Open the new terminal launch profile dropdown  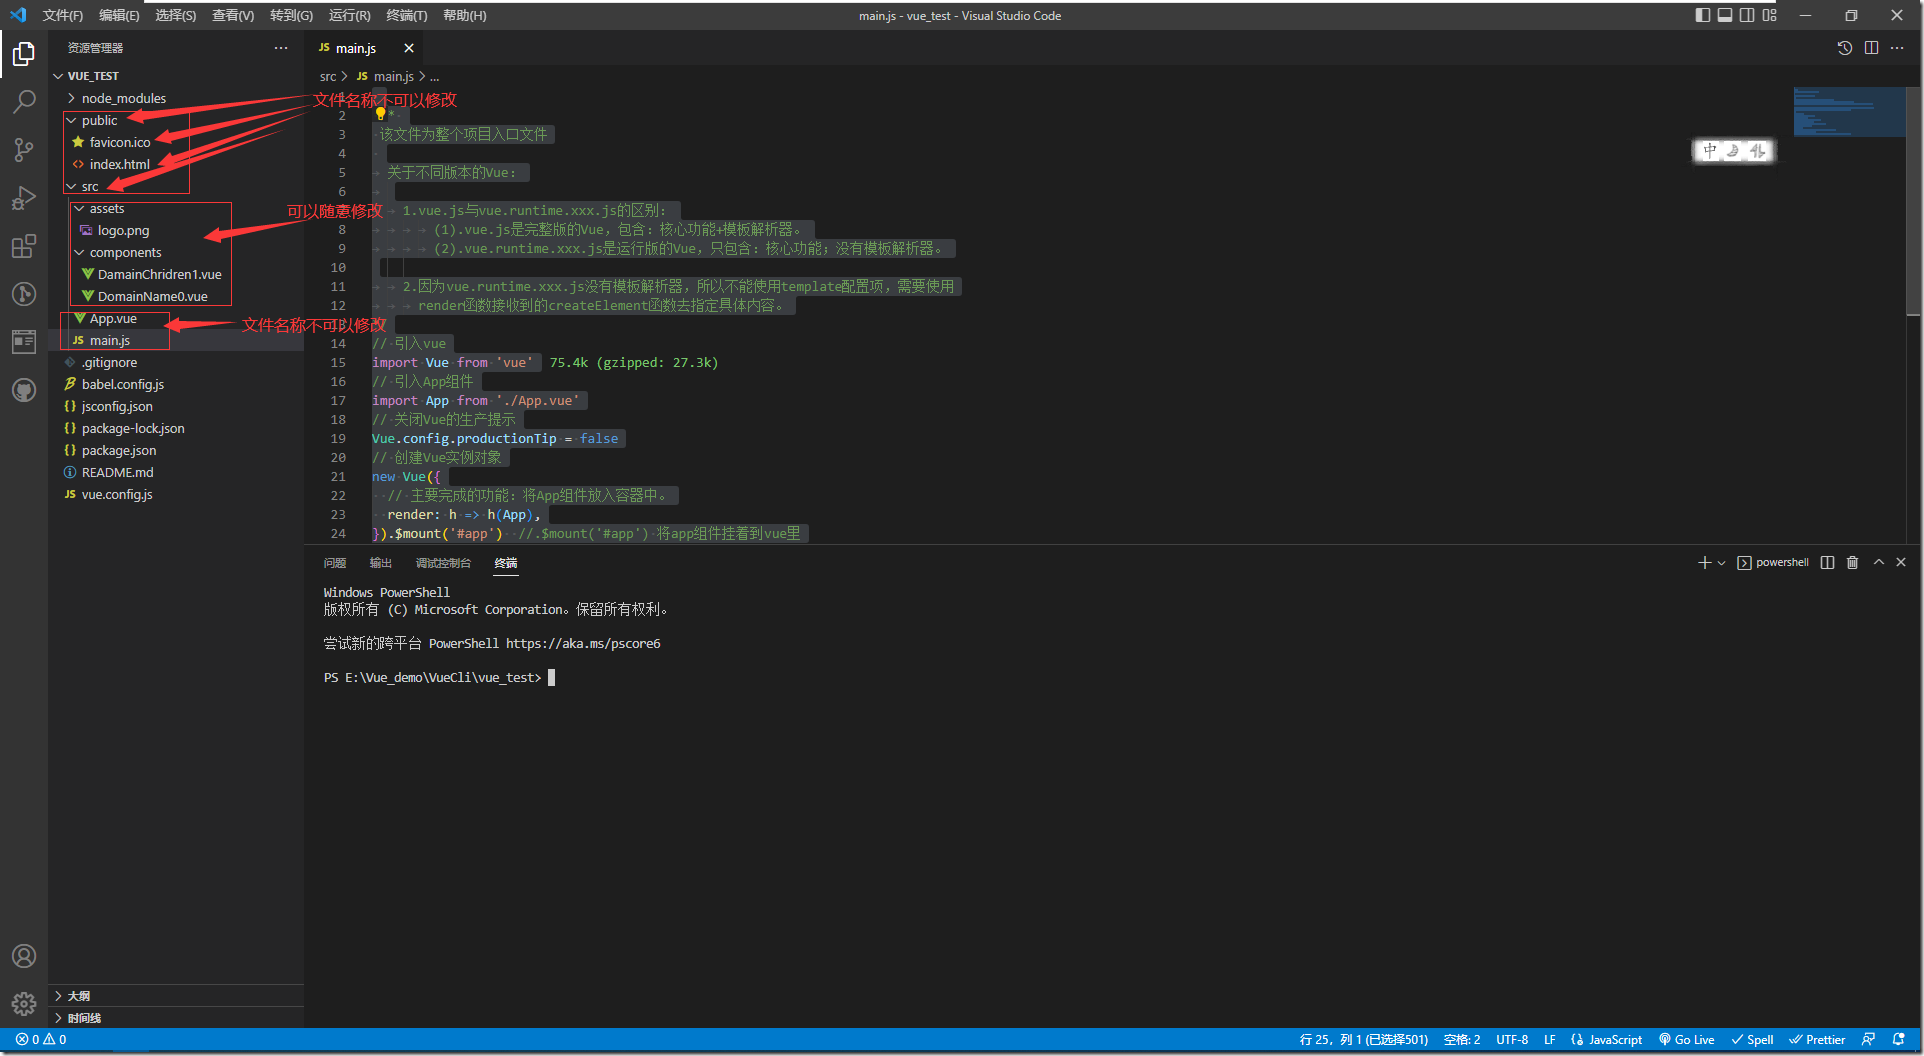point(1721,563)
